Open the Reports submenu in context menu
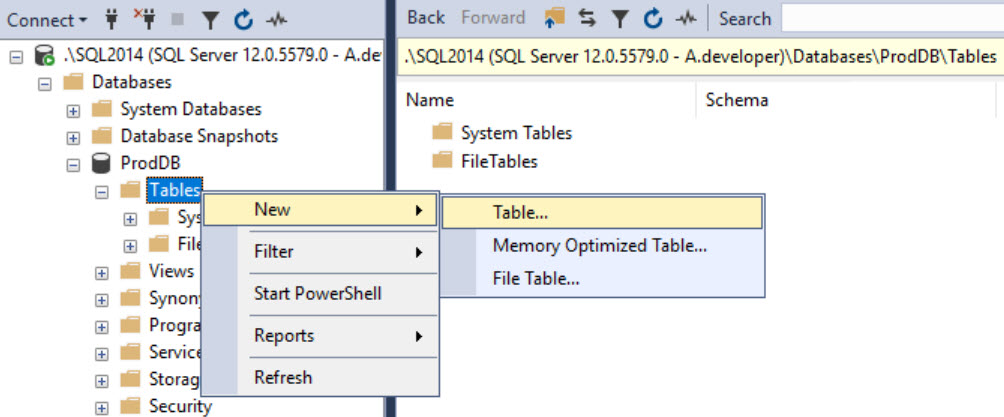This screenshot has height=417, width=1004. pyautogui.click(x=320, y=336)
